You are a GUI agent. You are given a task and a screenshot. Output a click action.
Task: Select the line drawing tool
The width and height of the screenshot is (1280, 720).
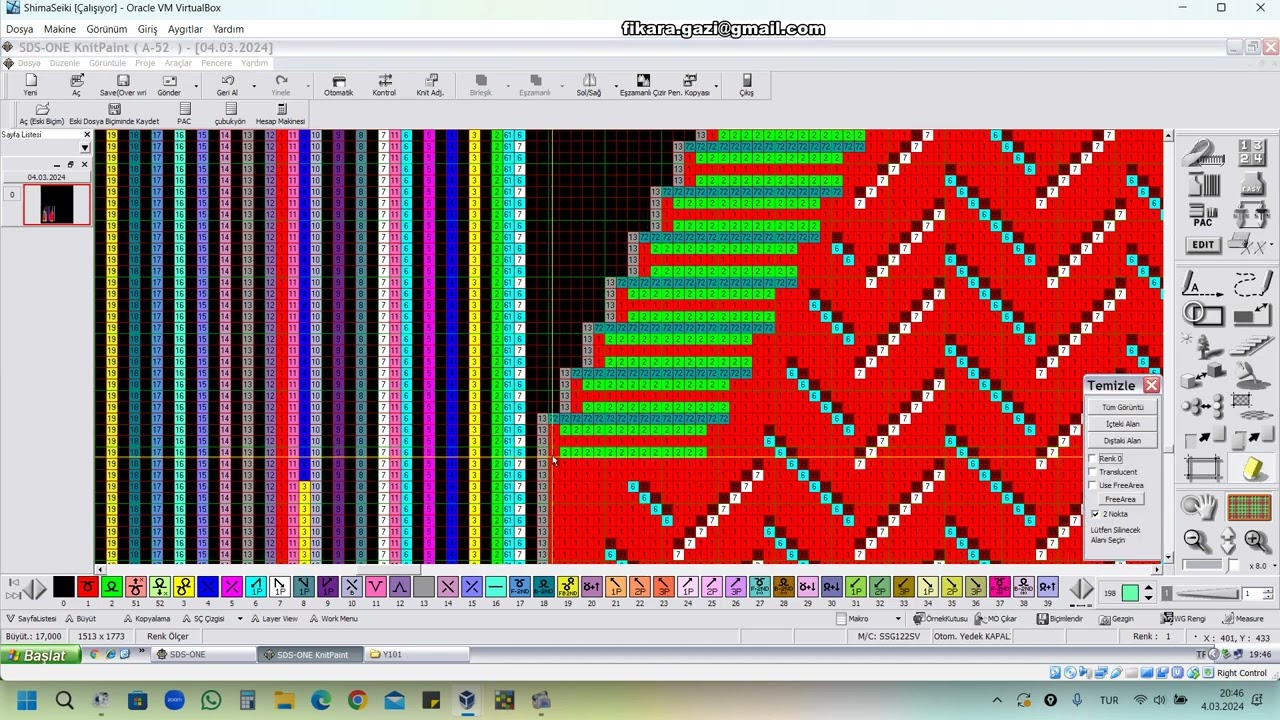1201,285
